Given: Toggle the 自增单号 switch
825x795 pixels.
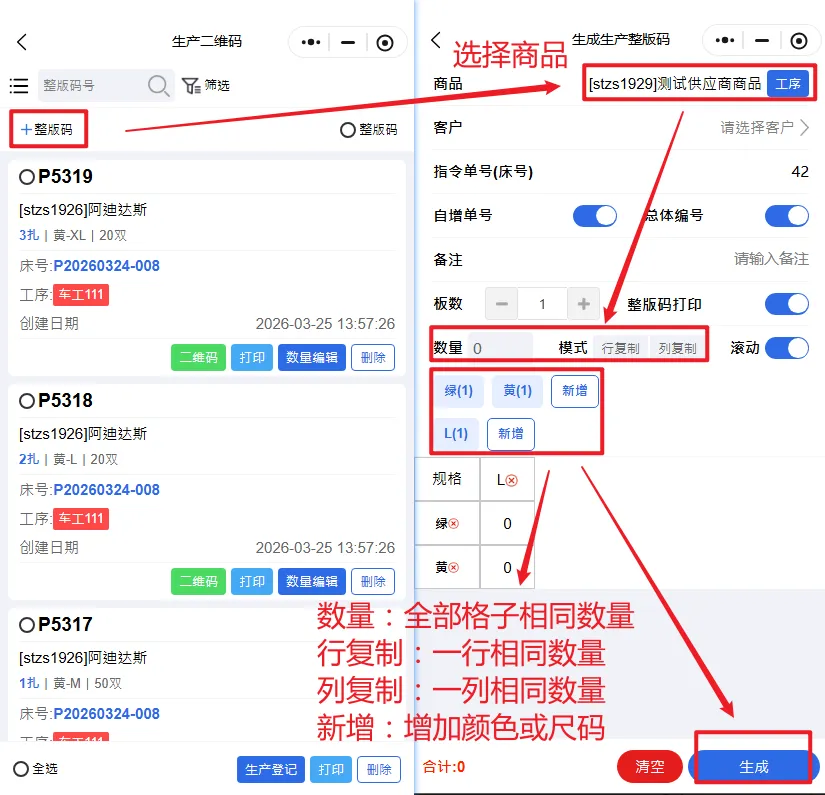Looking at the screenshot, I should pos(594,216).
